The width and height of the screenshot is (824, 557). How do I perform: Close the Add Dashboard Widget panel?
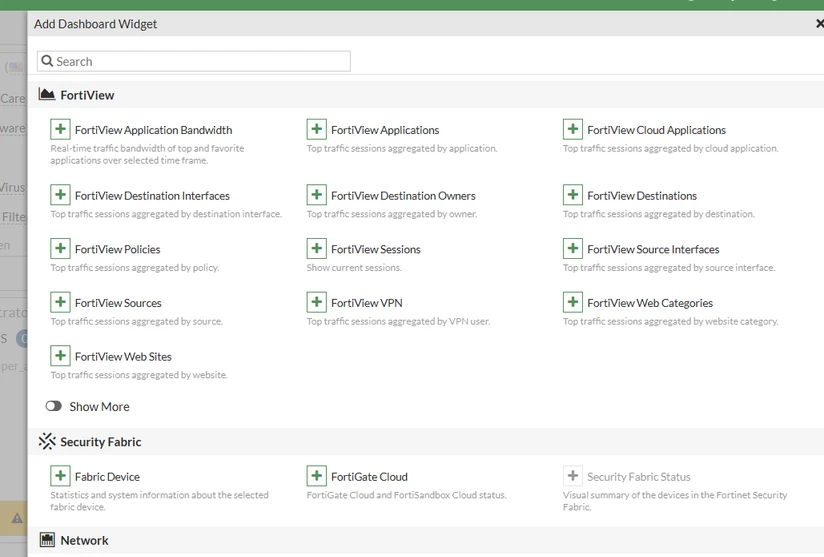pyautogui.click(x=819, y=24)
